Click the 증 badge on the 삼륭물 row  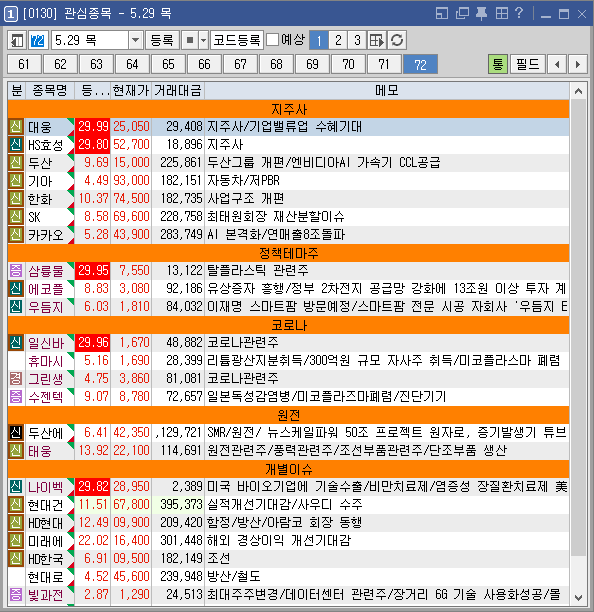tap(16, 270)
